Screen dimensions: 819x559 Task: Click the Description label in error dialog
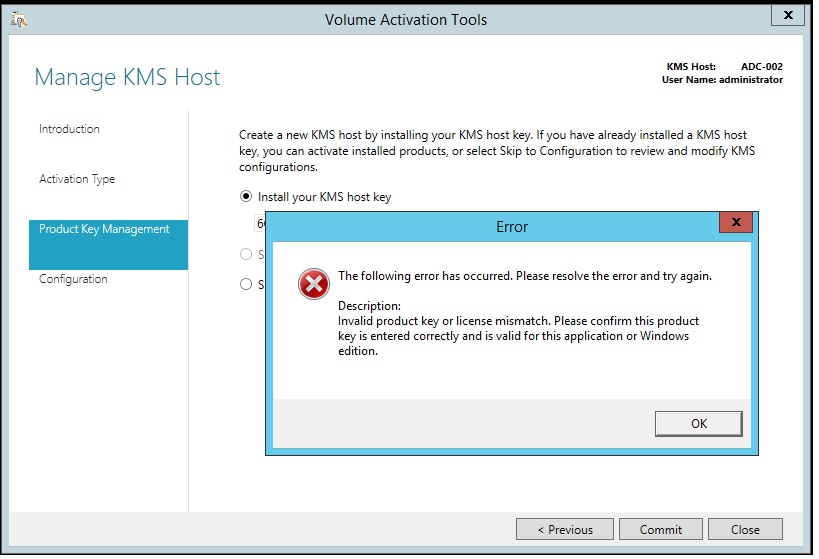pos(369,306)
